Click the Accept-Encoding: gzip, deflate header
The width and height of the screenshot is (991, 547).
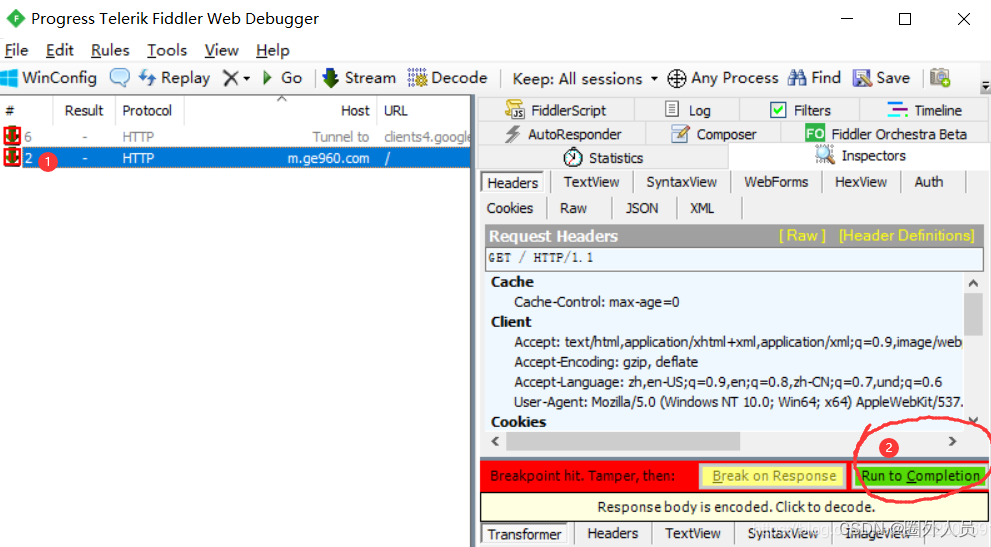point(606,362)
